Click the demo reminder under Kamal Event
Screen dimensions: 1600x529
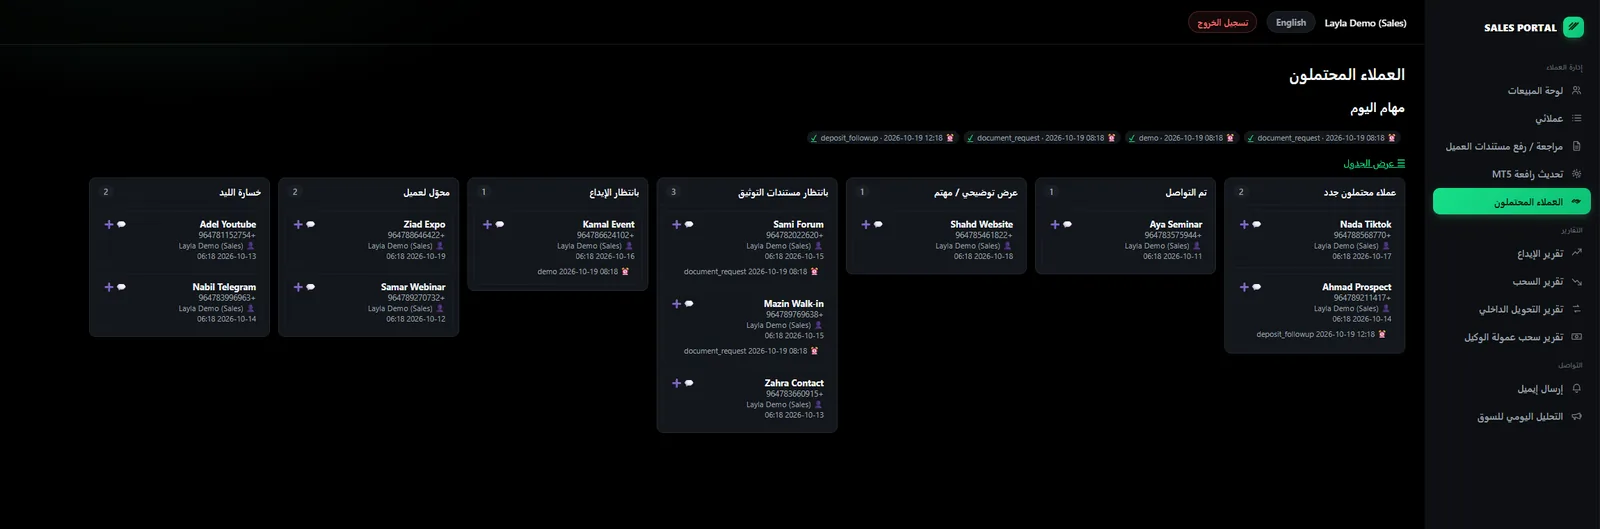tap(583, 272)
